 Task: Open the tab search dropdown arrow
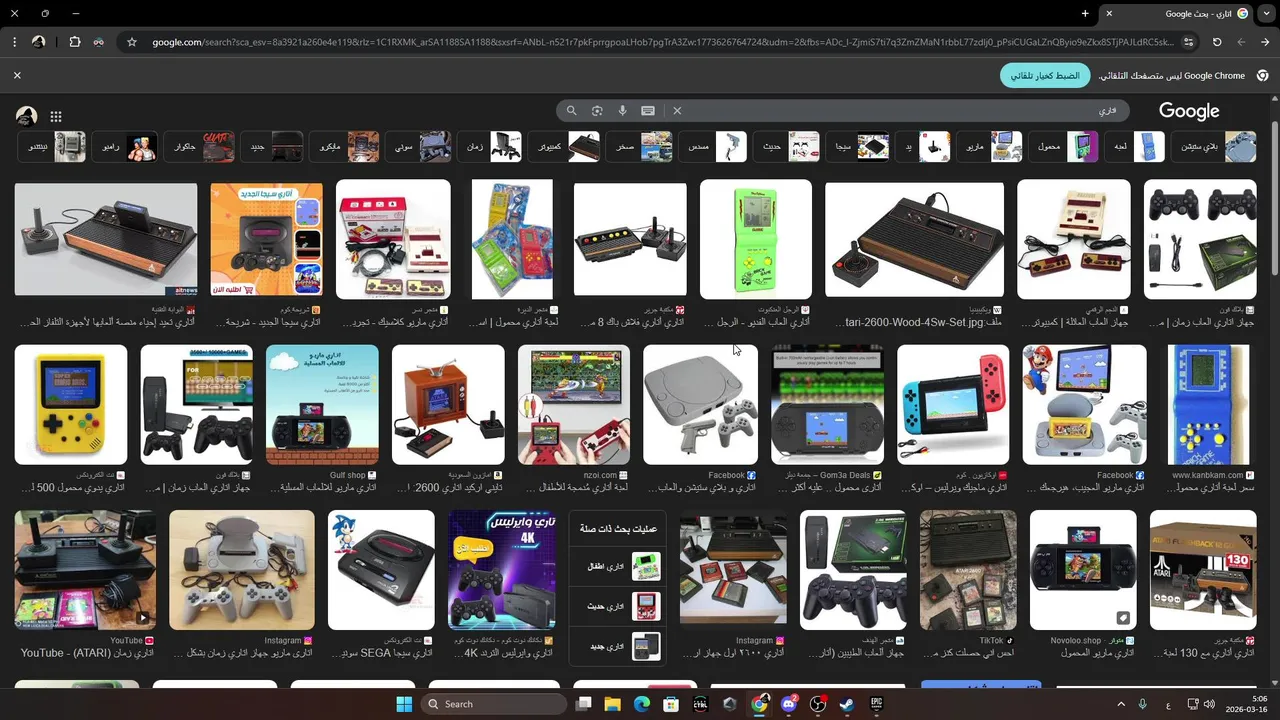tap(1265, 13)
